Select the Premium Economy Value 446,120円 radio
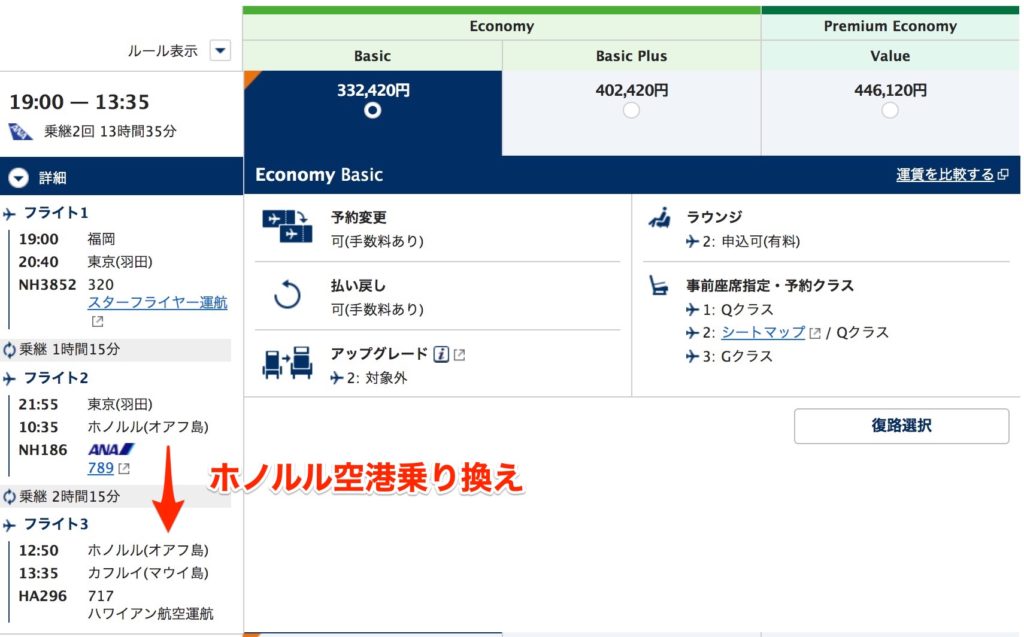 (x=889, y=110)
